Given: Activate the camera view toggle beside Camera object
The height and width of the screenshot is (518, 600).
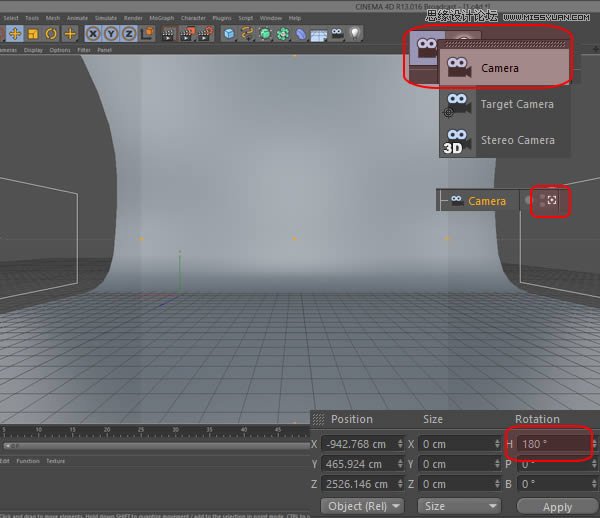Looking at the screenshot, I should coord(551,201).
